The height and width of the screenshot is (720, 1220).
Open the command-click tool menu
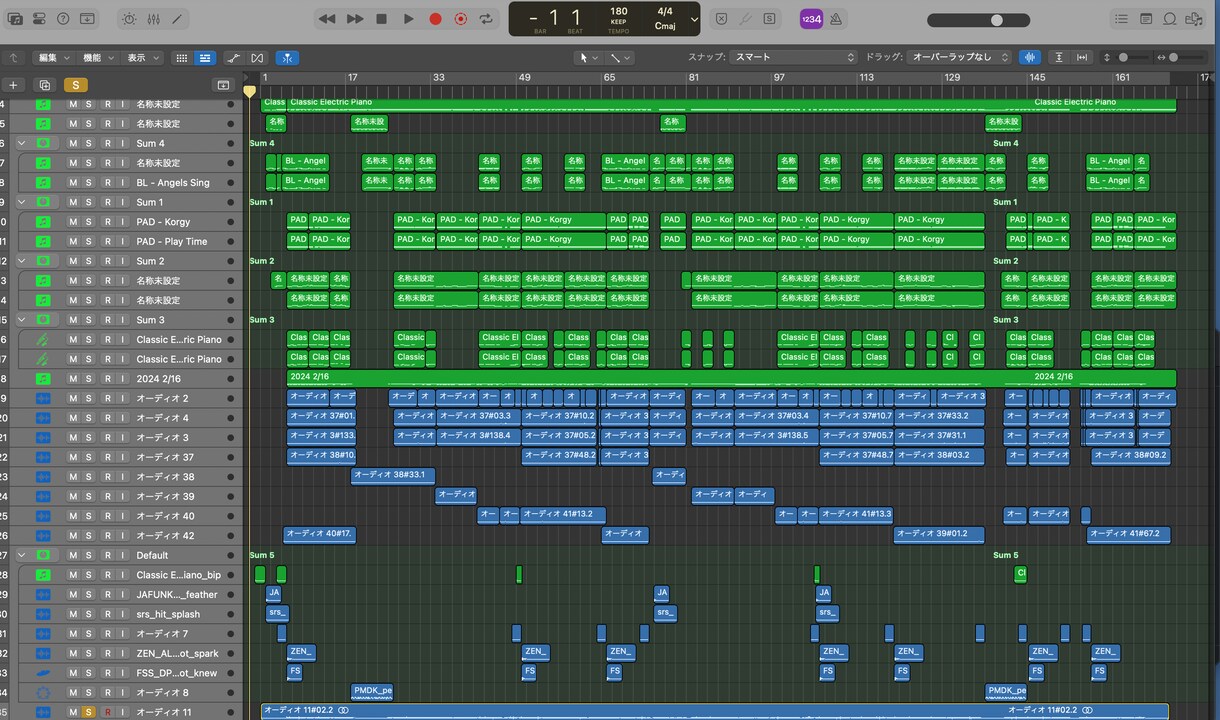click(620, 58)
